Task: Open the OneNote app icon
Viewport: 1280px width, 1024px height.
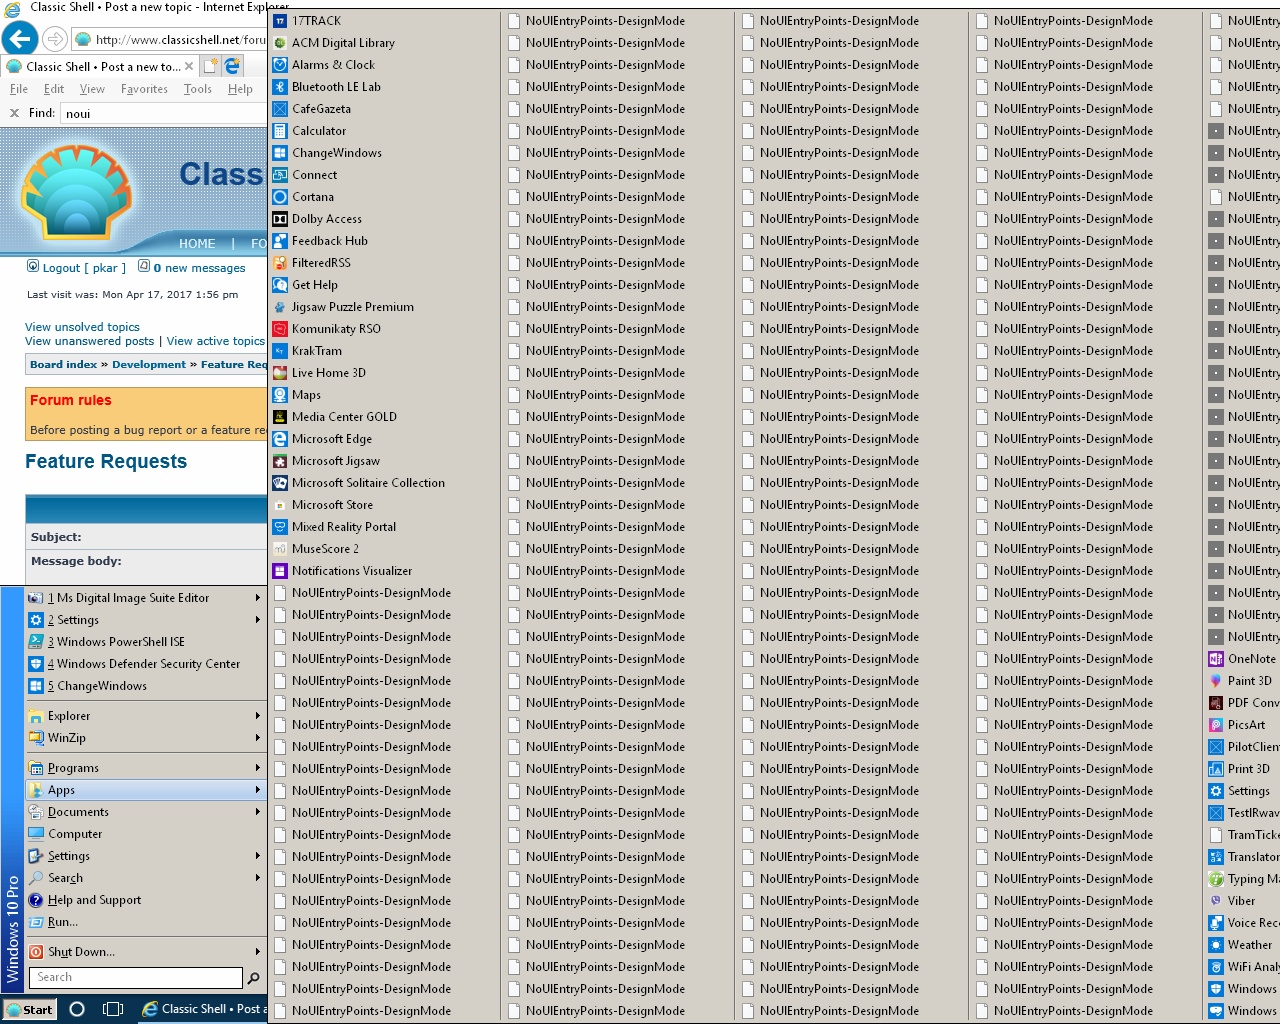Action: pos(1216,659)
